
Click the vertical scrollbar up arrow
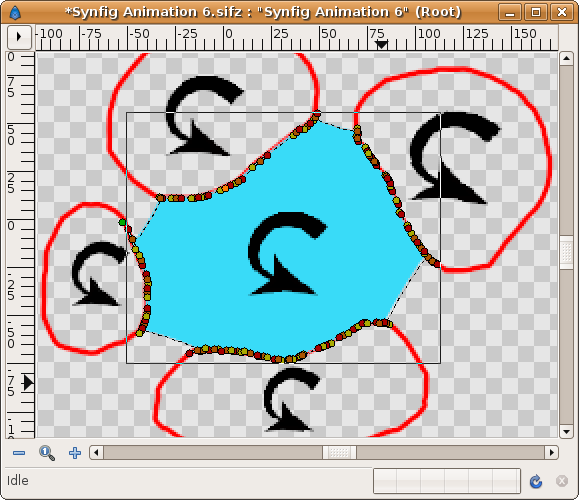tap(566, 58)
